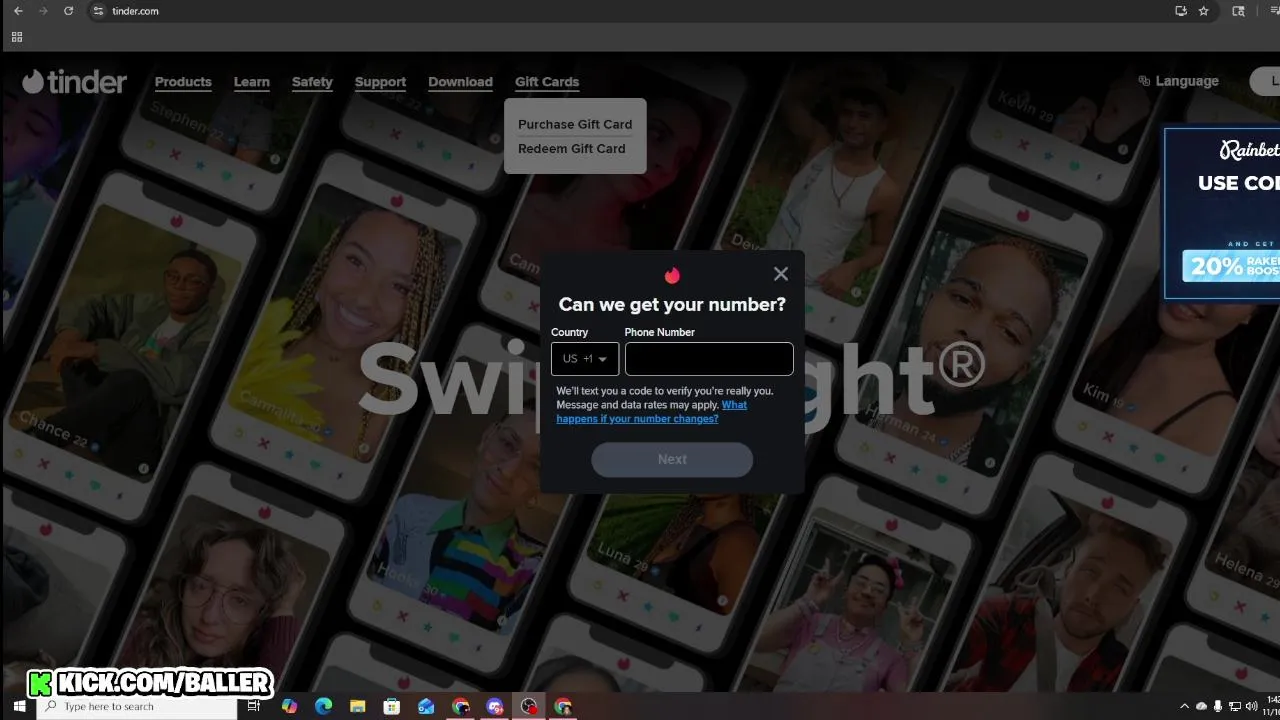Viewport: 1280px width, 720px height.
Task: Click the Next button in dialog
Action: 672,459
